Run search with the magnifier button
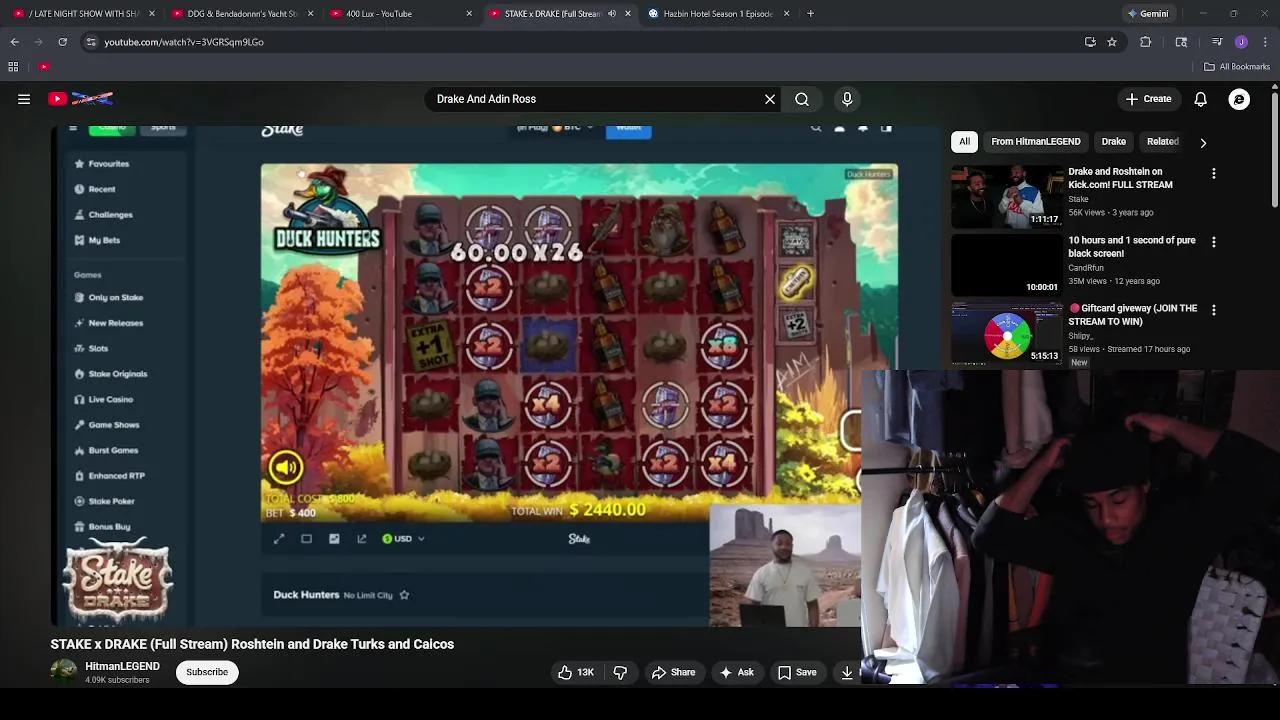Screen dimensions: 1280x720 point(802,99)
